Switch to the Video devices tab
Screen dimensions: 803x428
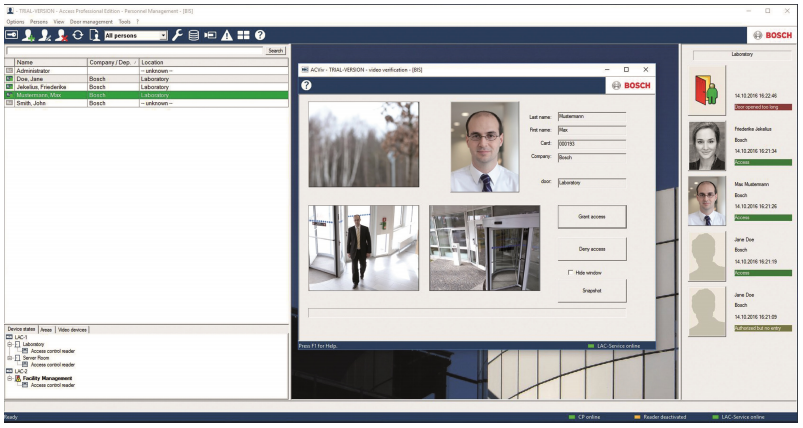pos(72,330)
